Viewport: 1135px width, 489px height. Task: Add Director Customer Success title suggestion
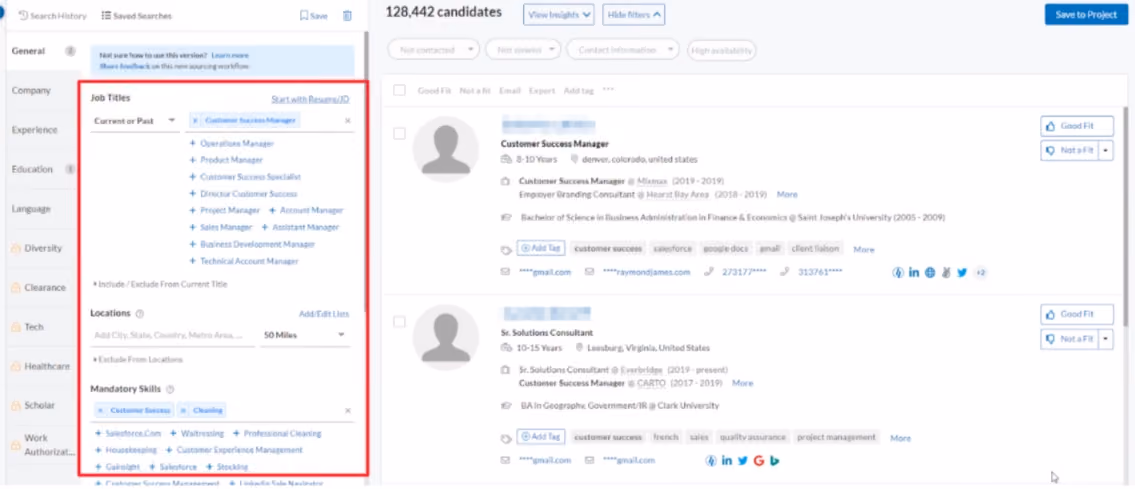point(243,194)
